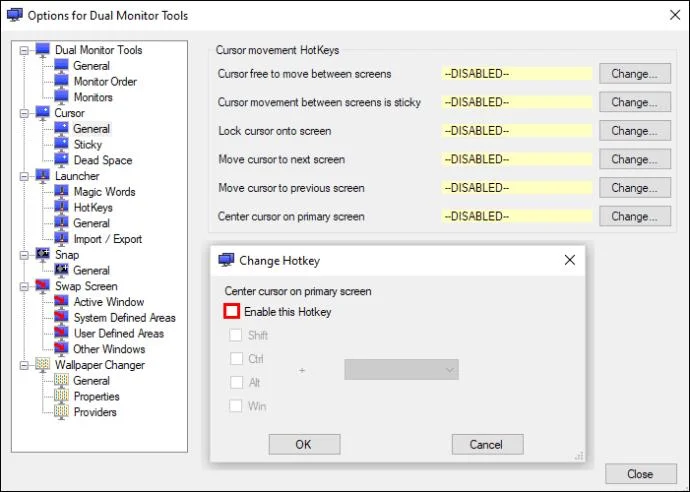Collapse the Wallpaper Changer tree node
The width and height of the screenshot is (690, 492).
24,365
